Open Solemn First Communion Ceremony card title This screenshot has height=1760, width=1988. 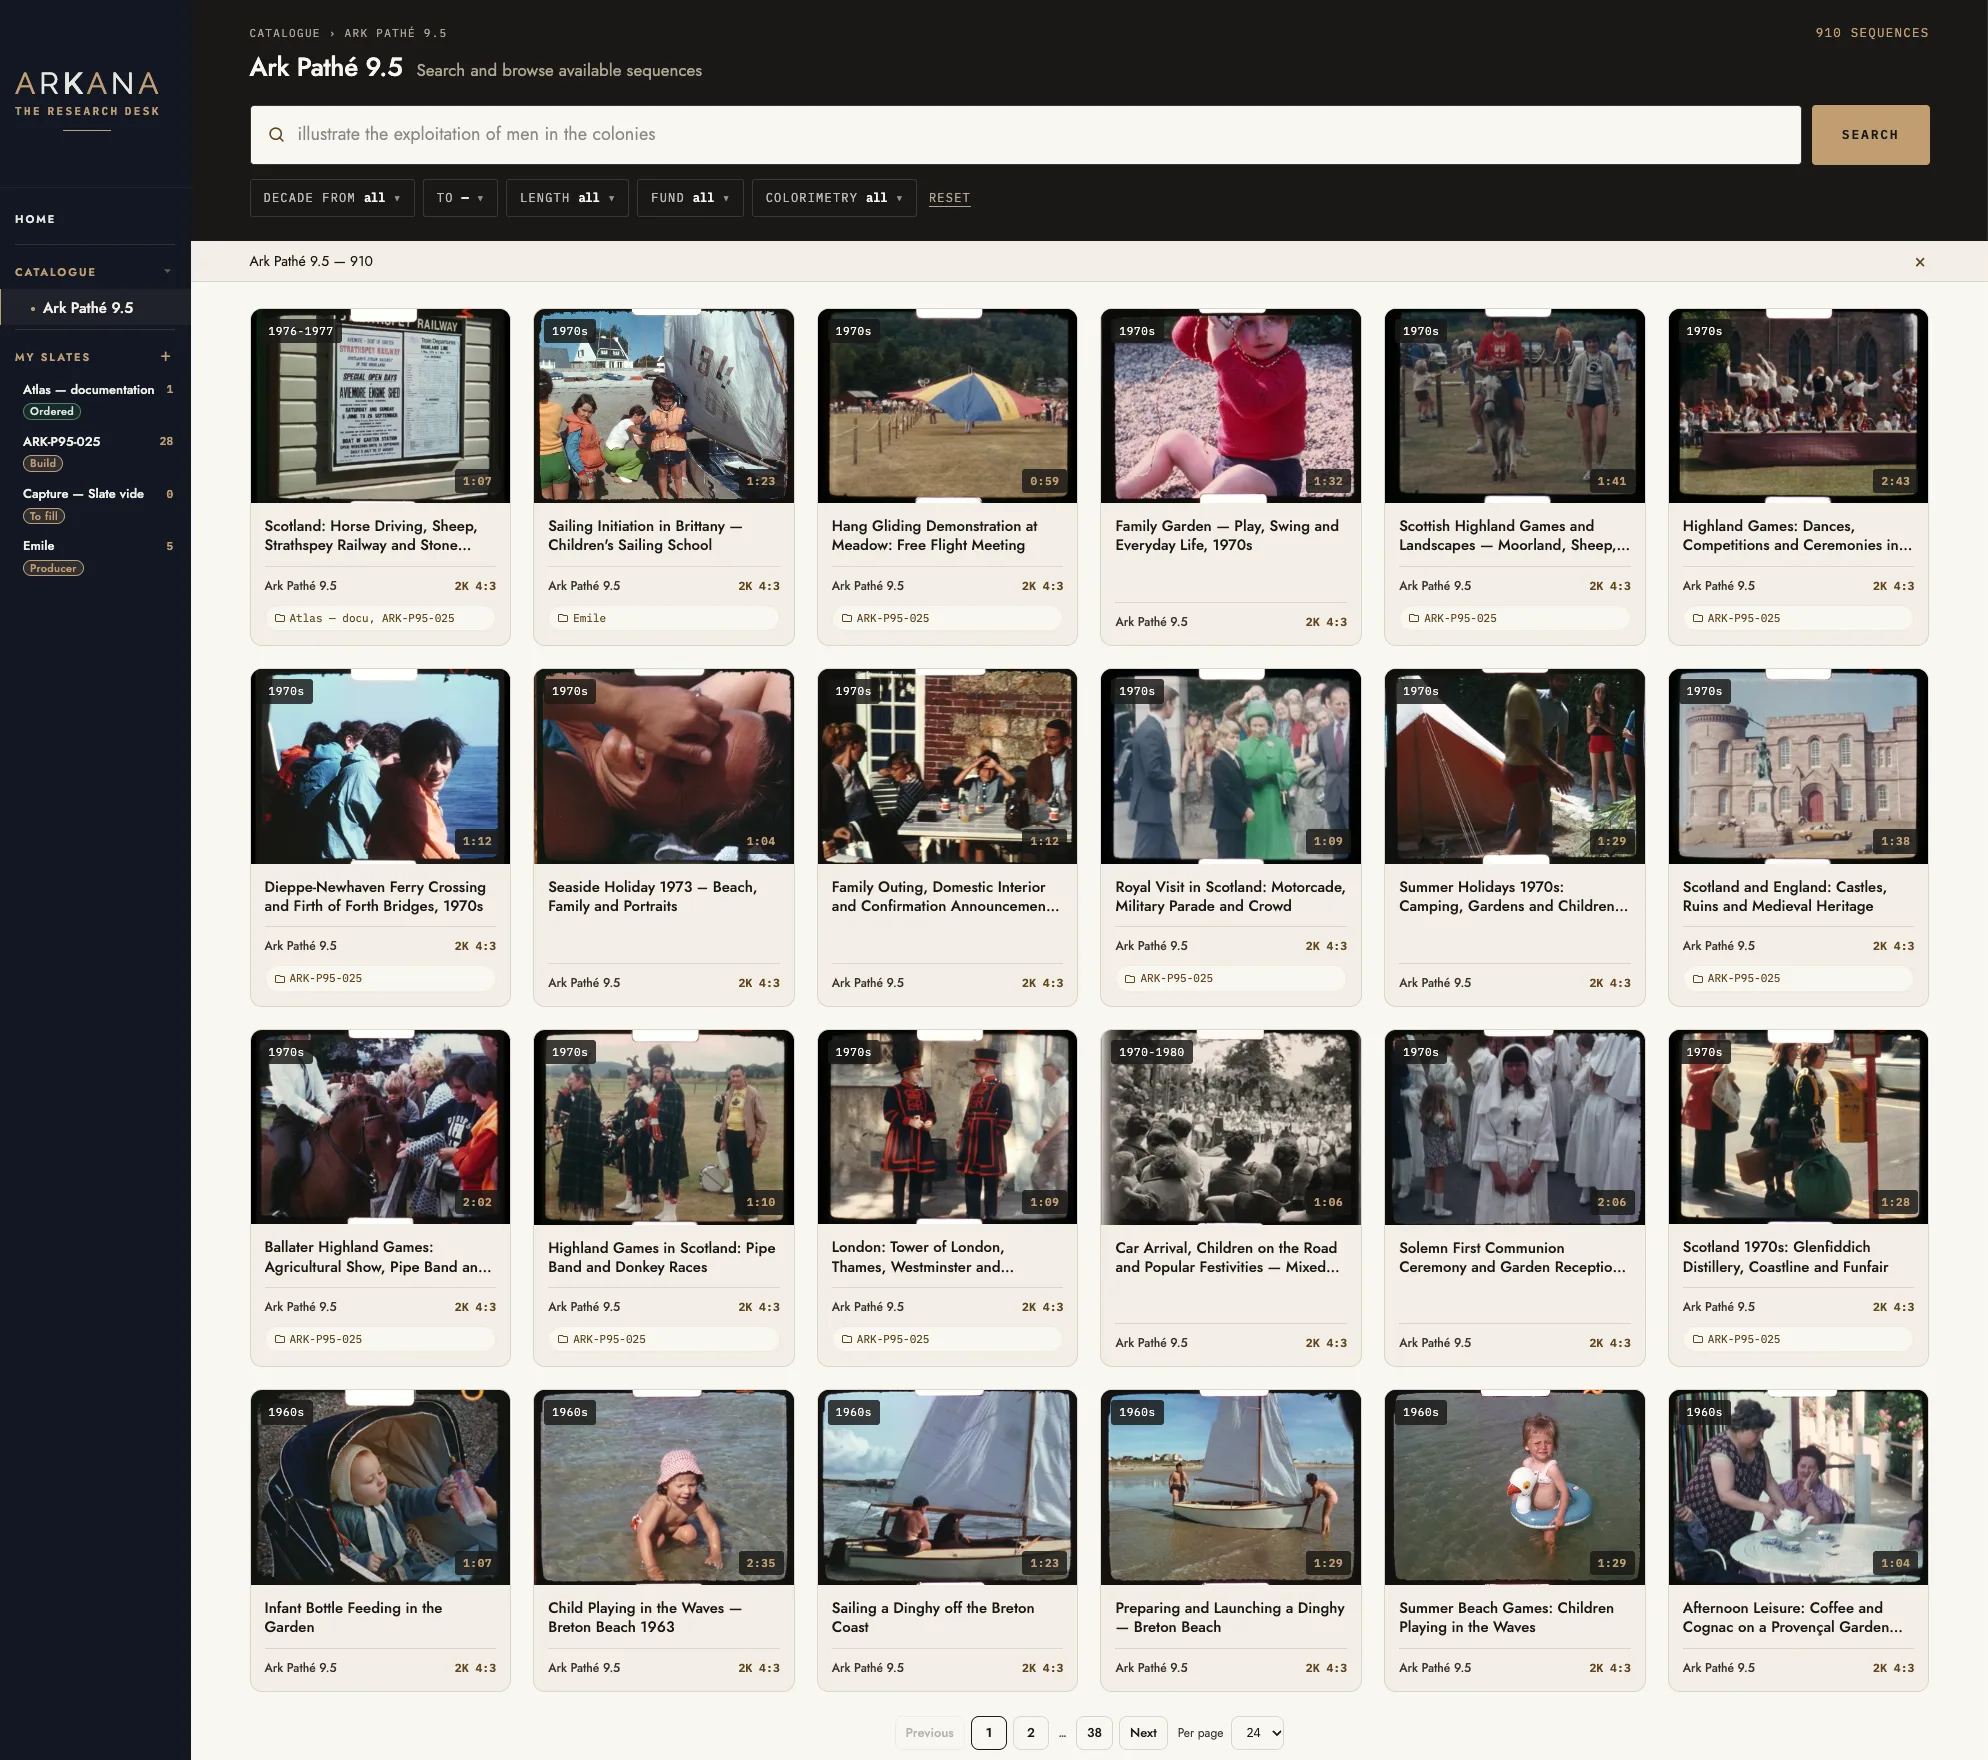(x=1512, y=1258)
